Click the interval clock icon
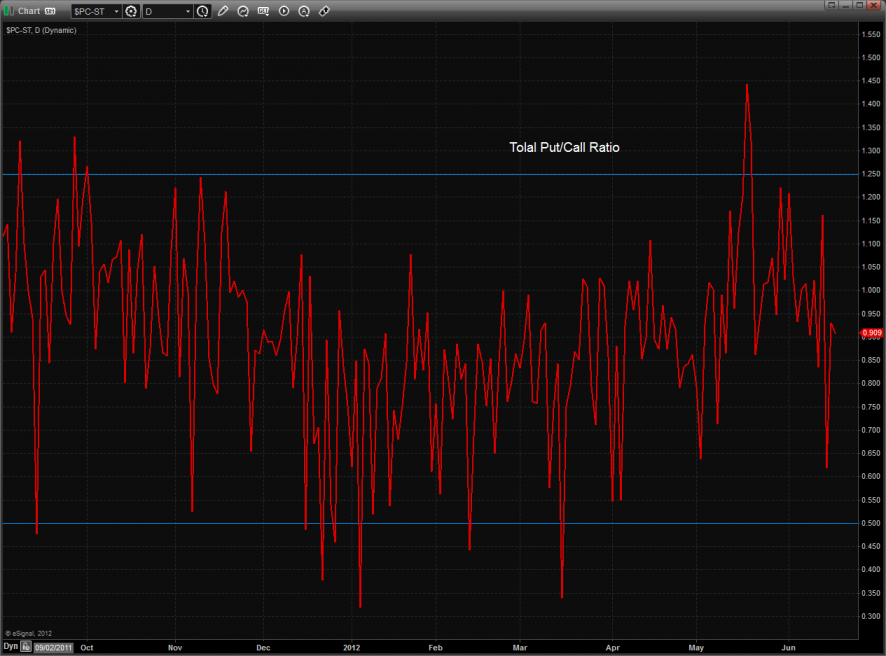 tap(203, 11)
